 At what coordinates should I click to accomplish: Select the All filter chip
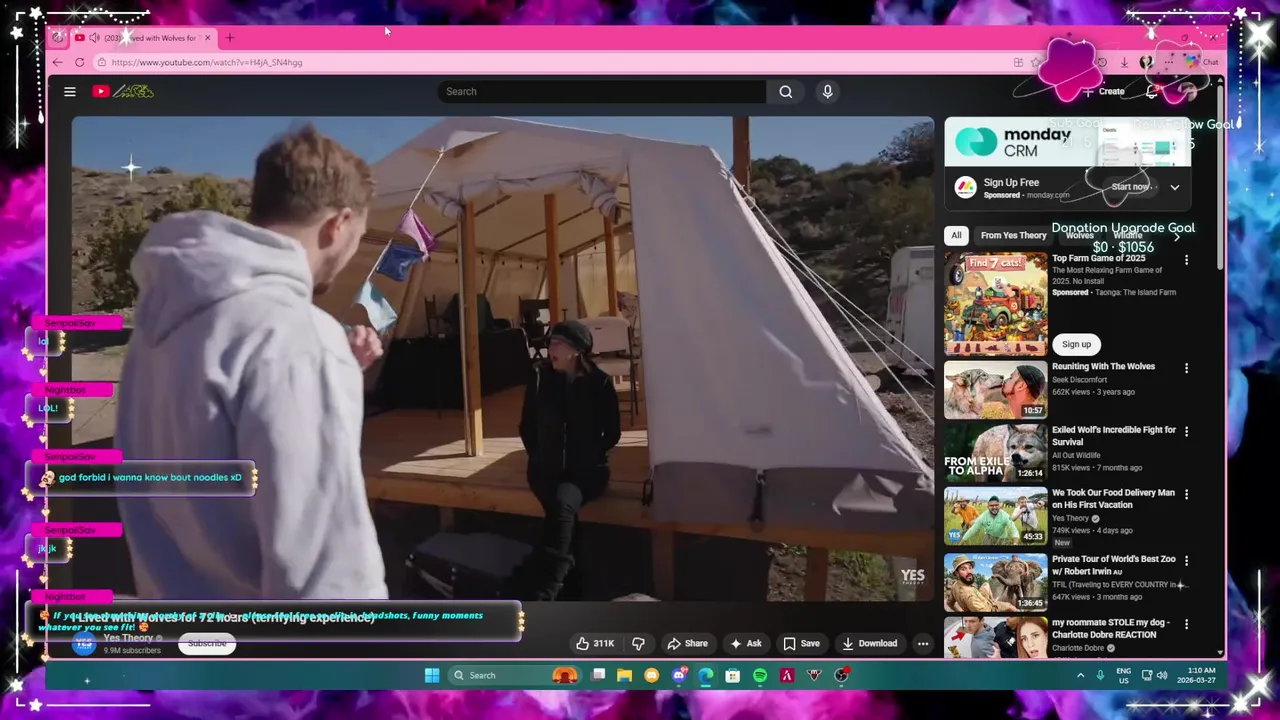tap(956, 236)
